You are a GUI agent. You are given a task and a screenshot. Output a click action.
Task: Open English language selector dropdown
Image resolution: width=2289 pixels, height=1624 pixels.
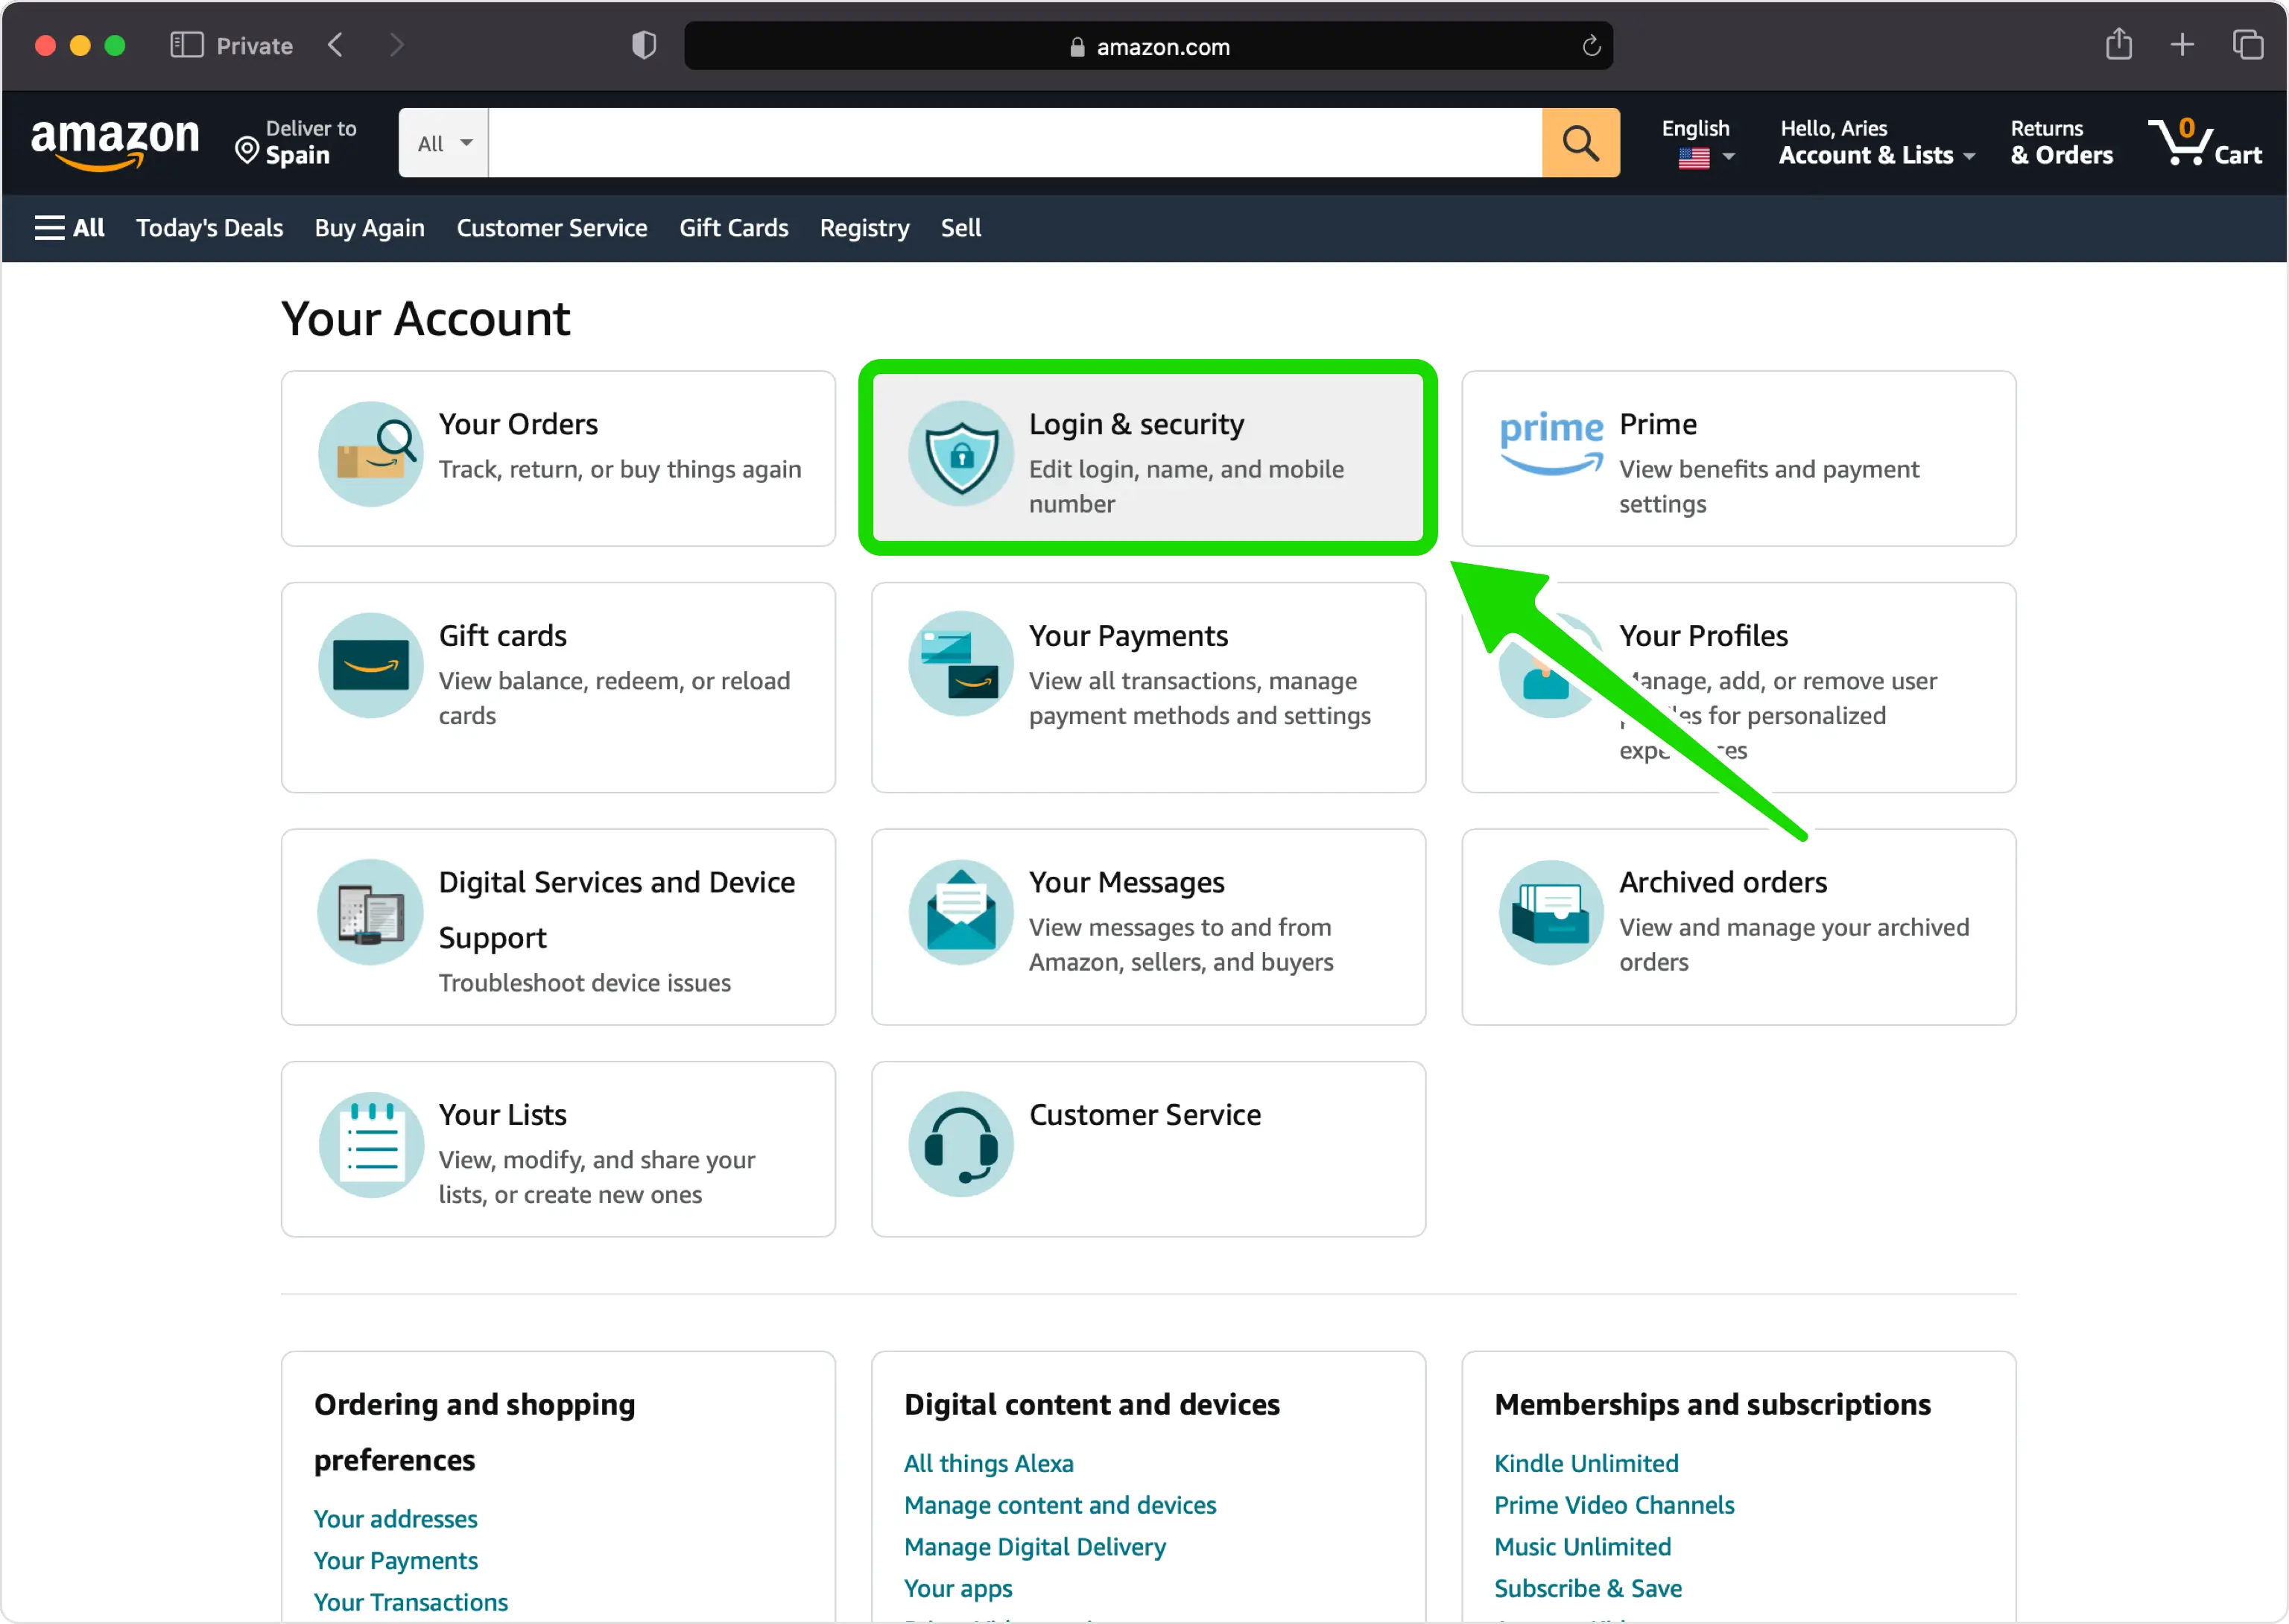pyautogui.click(x=1698, y=143)
